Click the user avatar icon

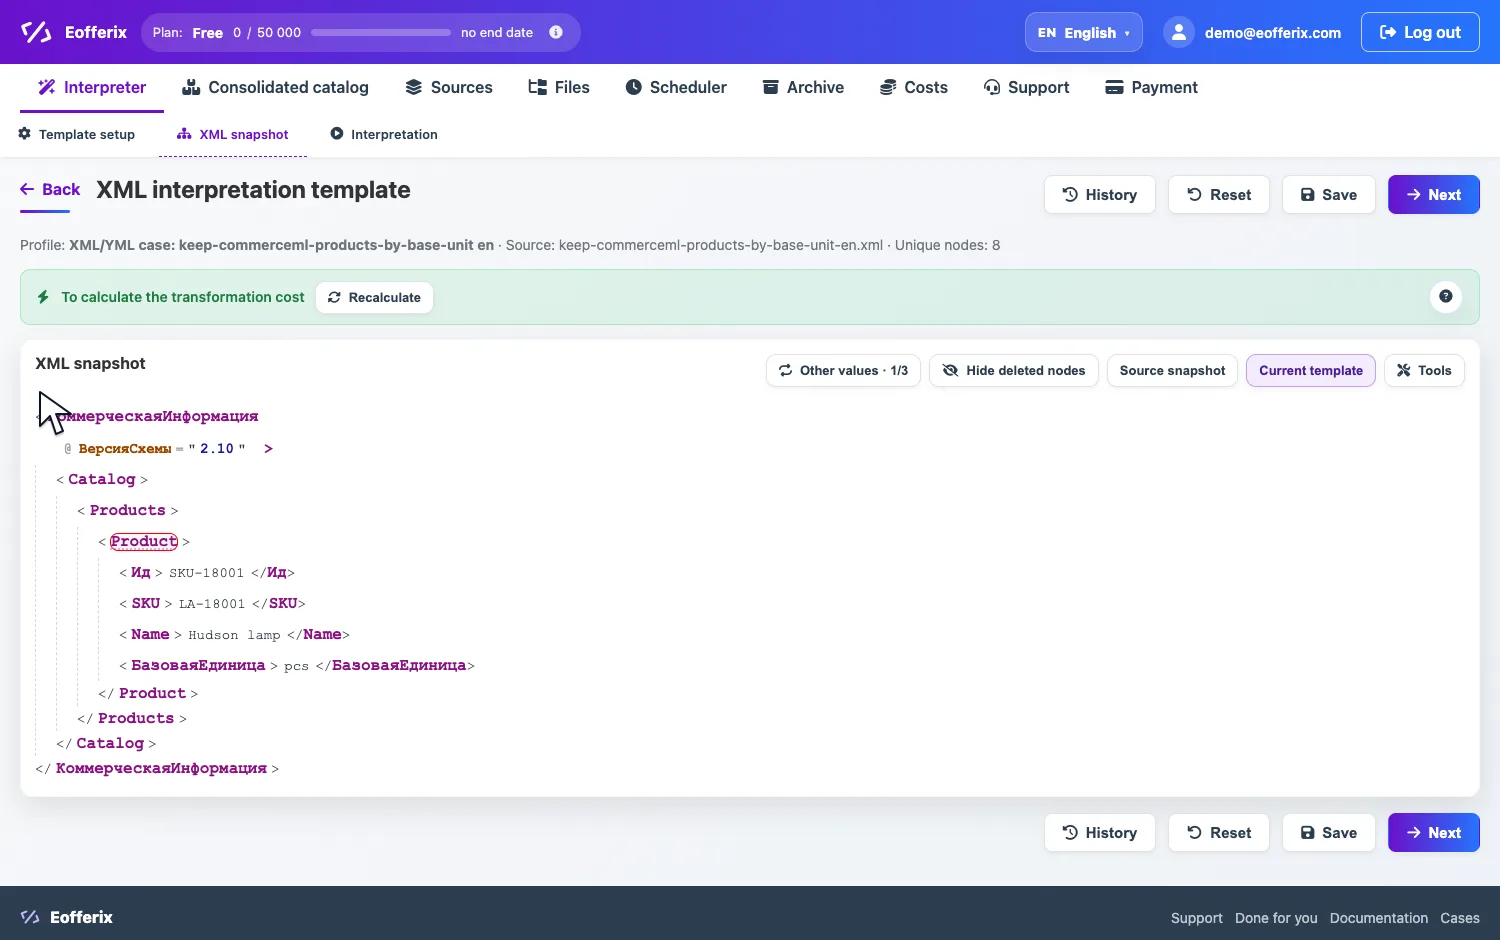1179,32
